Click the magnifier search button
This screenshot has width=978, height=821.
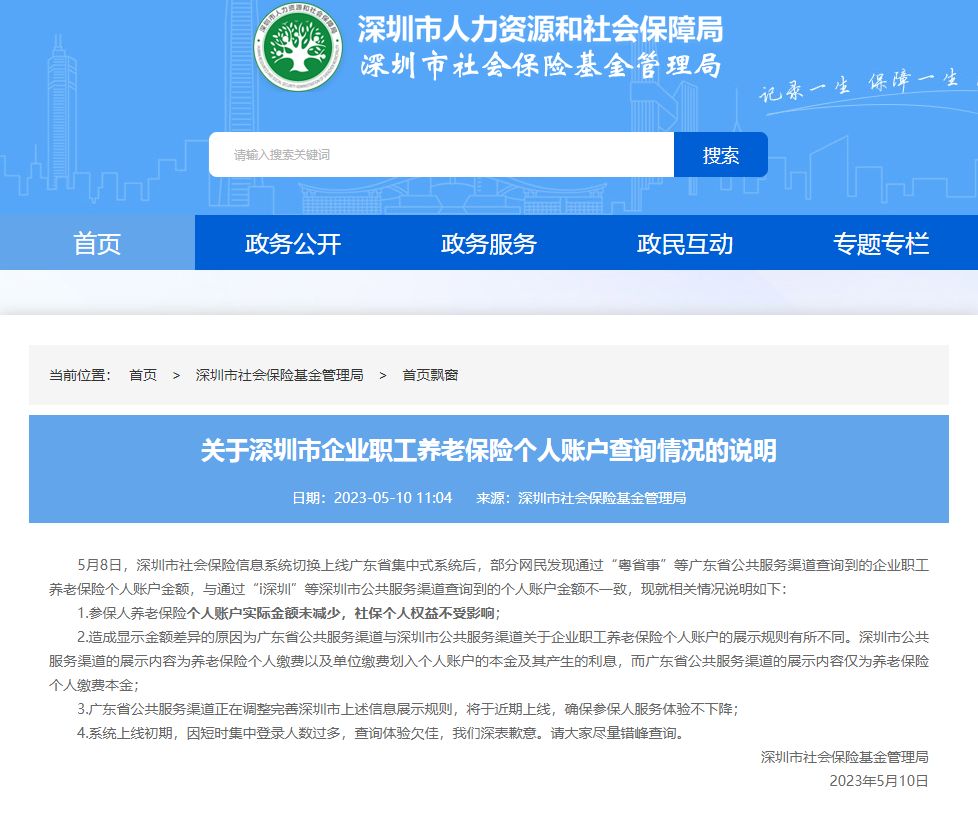point(720,154)
